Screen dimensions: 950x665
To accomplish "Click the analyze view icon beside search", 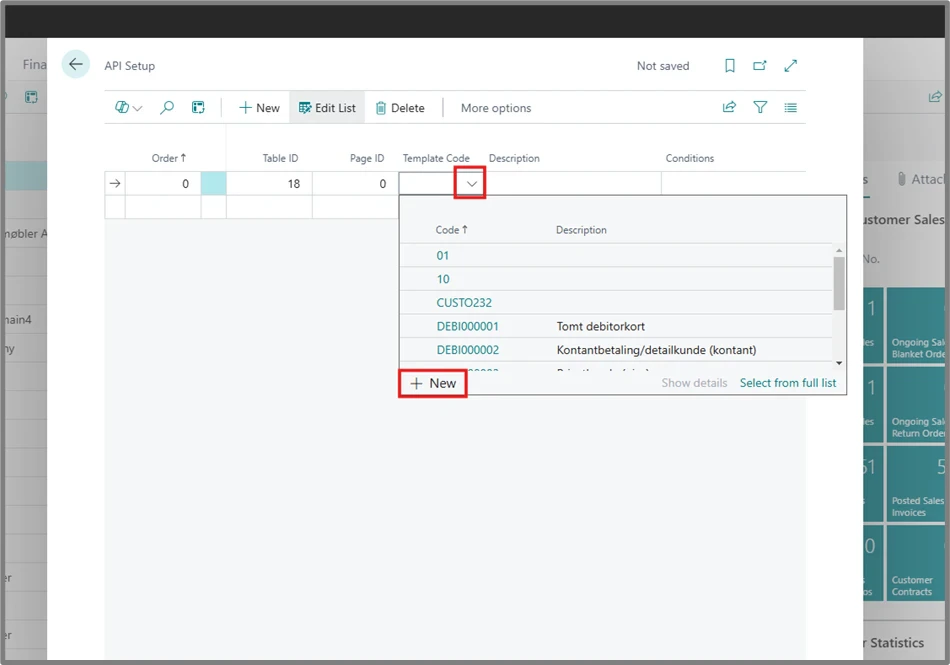I will (198, 108).
